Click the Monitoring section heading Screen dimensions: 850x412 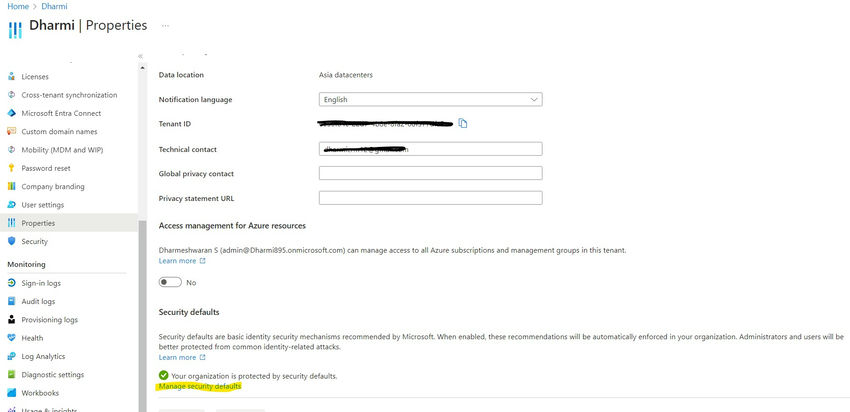pyautogui.click(x=27, y=265)
